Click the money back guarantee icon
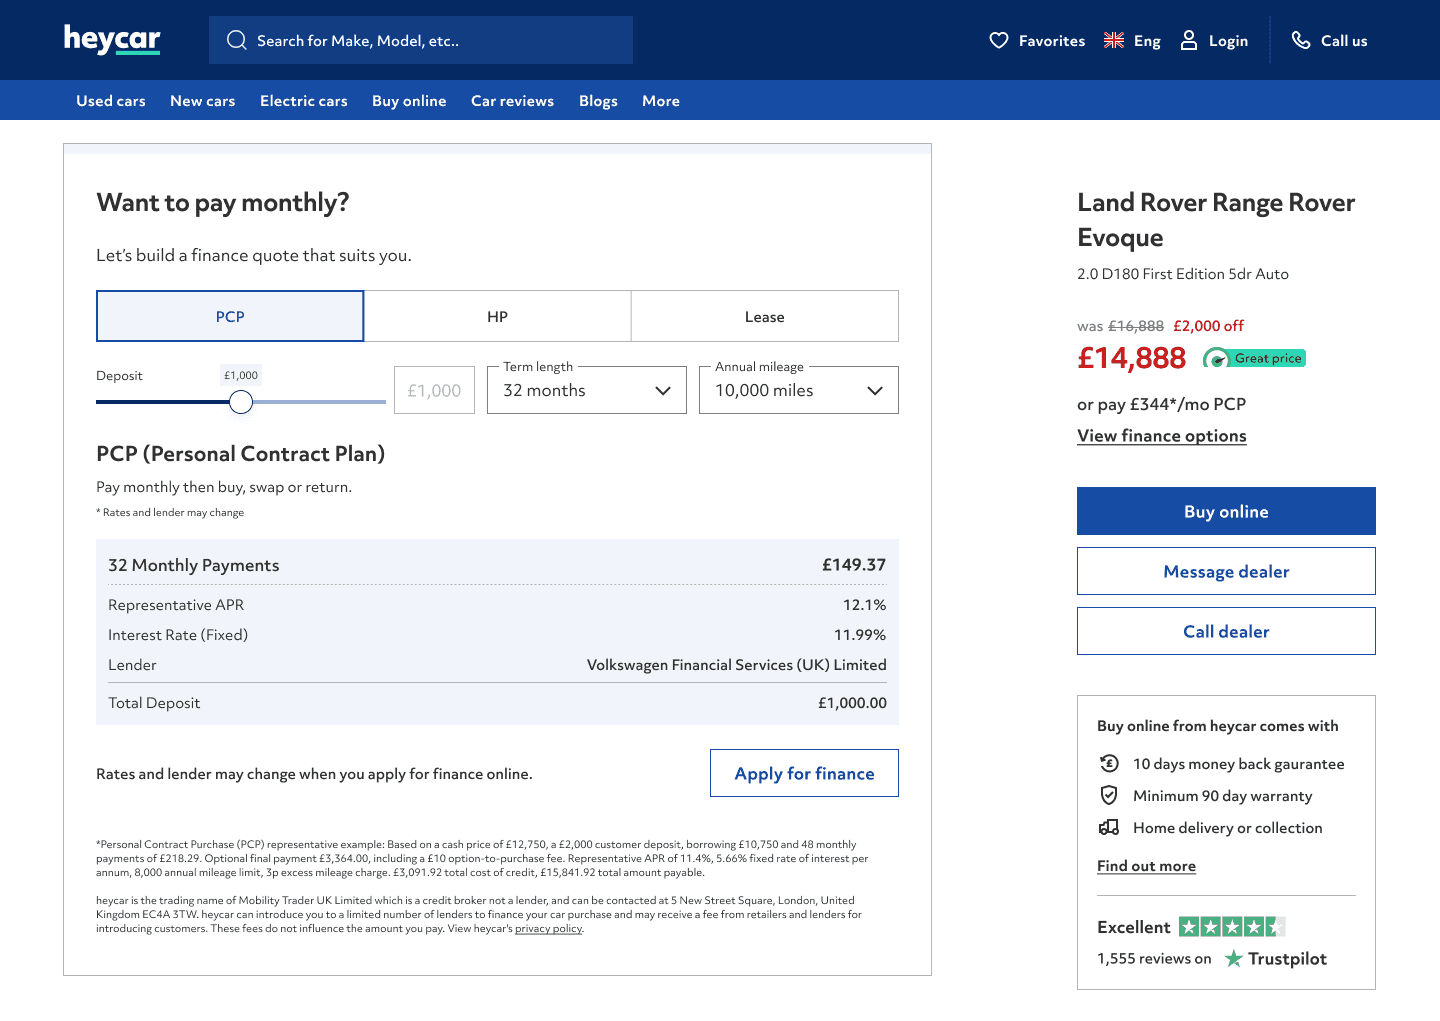1440x1021 pixels. click(x=1109, y=763)
